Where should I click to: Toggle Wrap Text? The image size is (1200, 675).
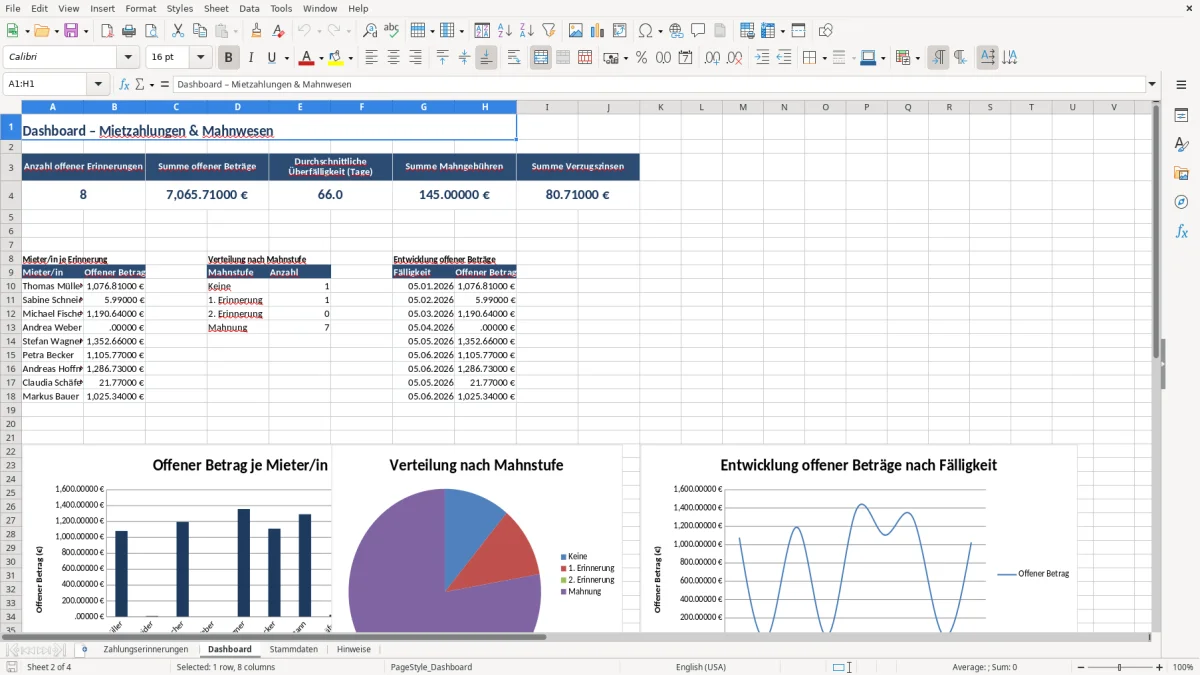(x=514, y=58)
